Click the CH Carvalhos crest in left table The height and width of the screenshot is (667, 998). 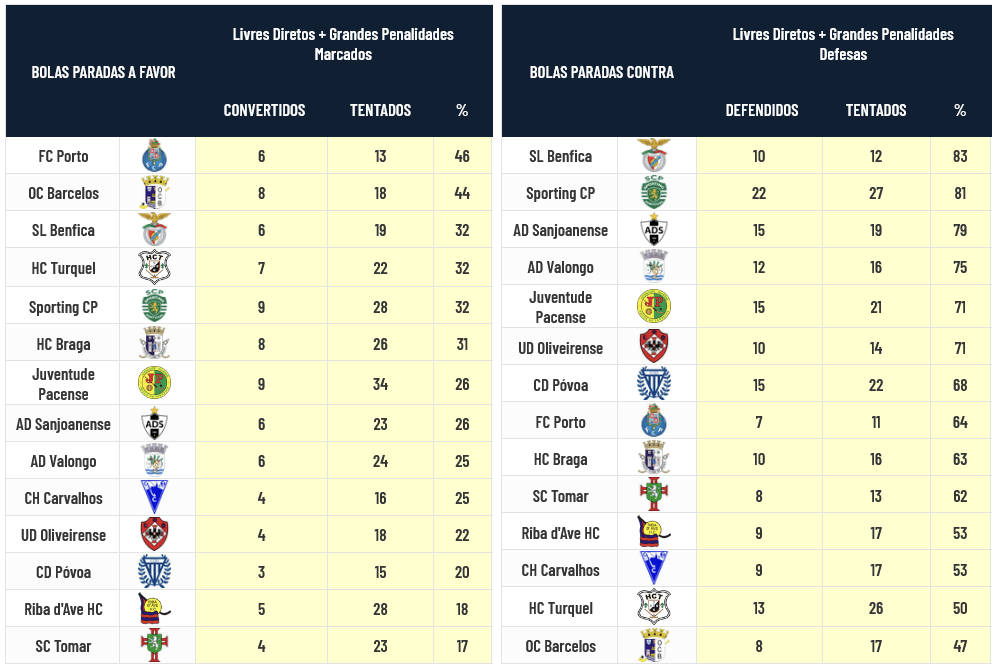pyautogui.click(x=154, y=497)
